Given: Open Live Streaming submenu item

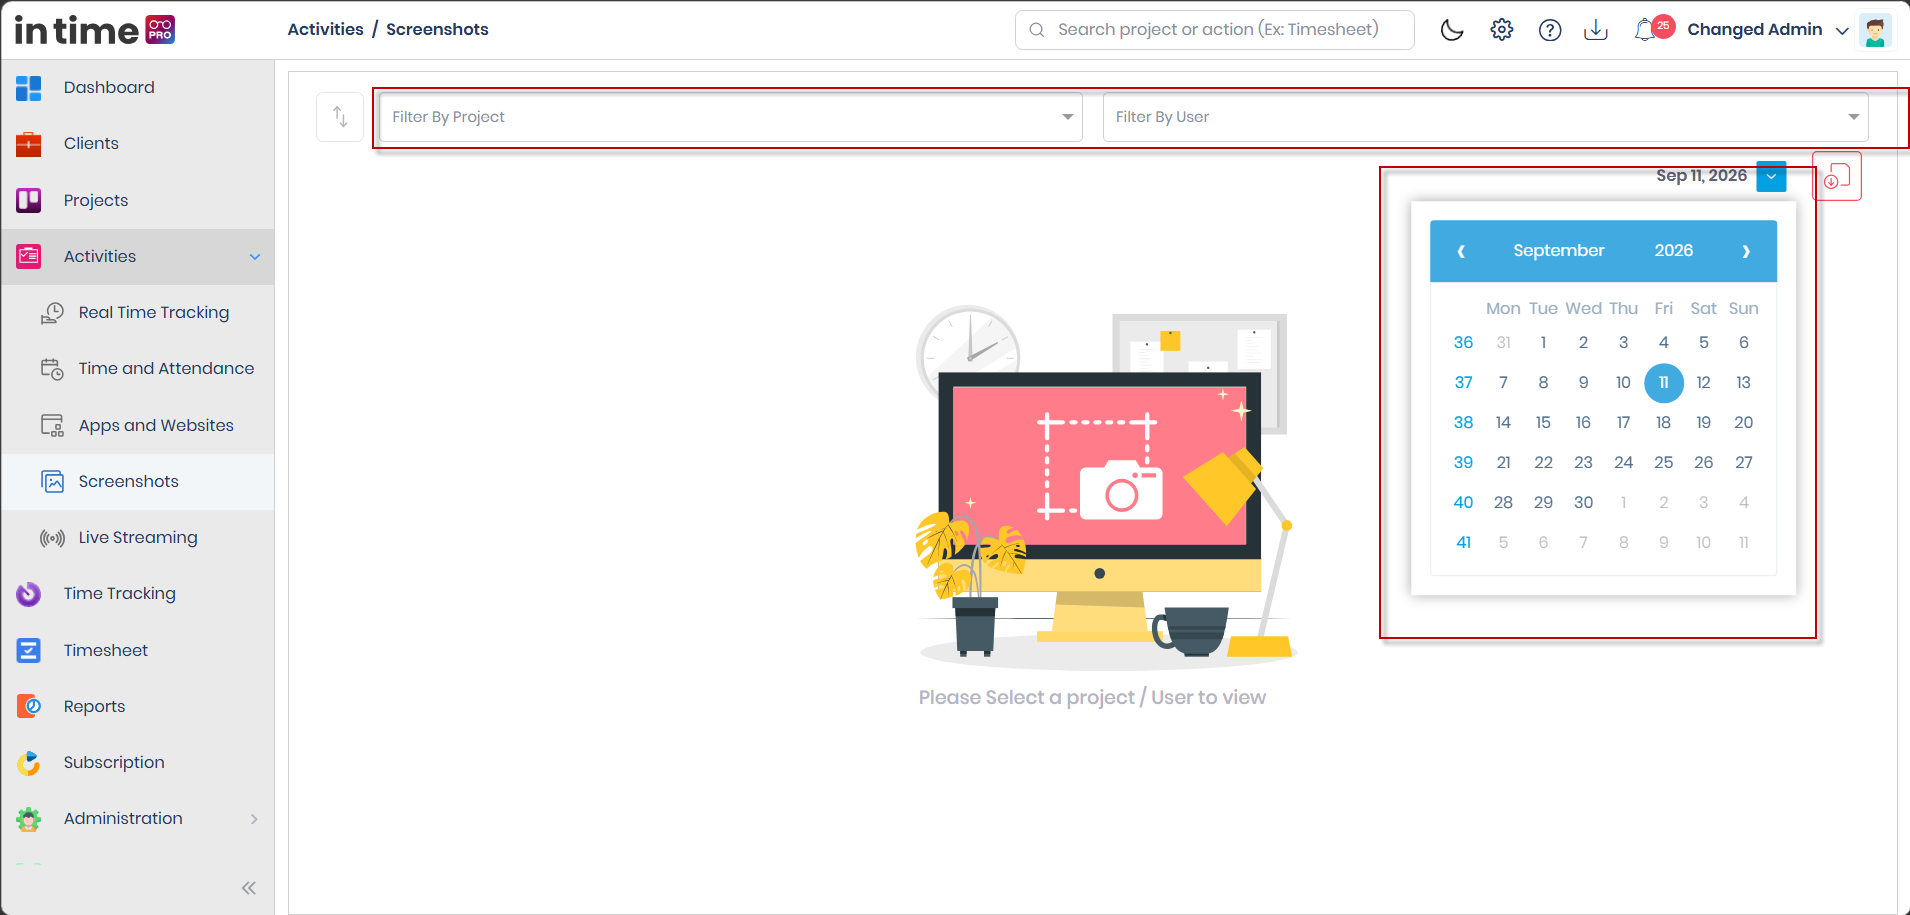Looking at the screenshot, I should pyautogui.click(x=137, y=537).
